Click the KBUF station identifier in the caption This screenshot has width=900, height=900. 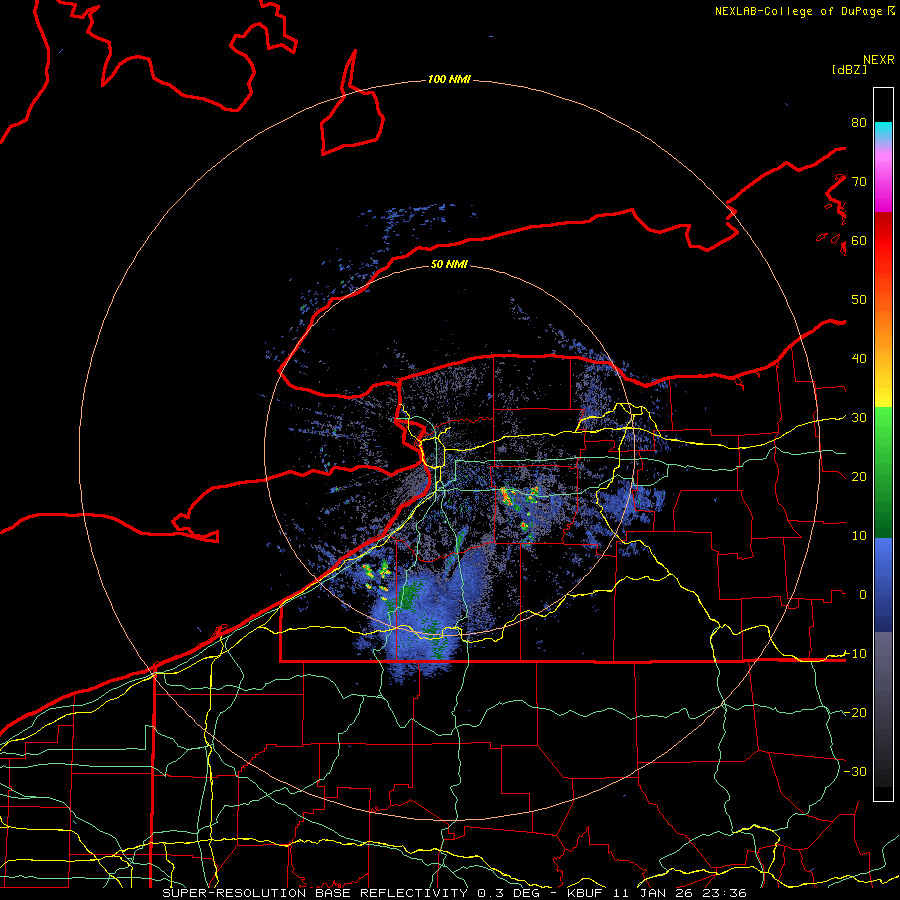point(586,893)
